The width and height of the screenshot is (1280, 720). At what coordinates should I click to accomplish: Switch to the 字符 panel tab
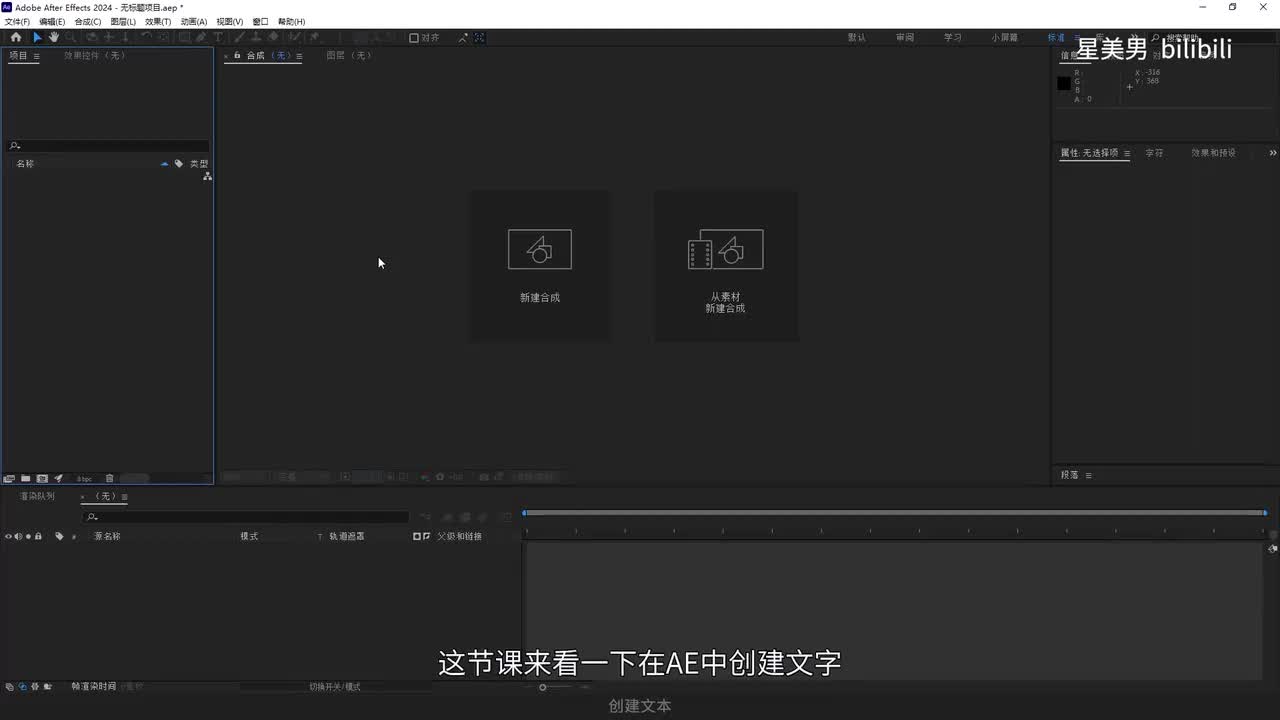point(1154,153)
